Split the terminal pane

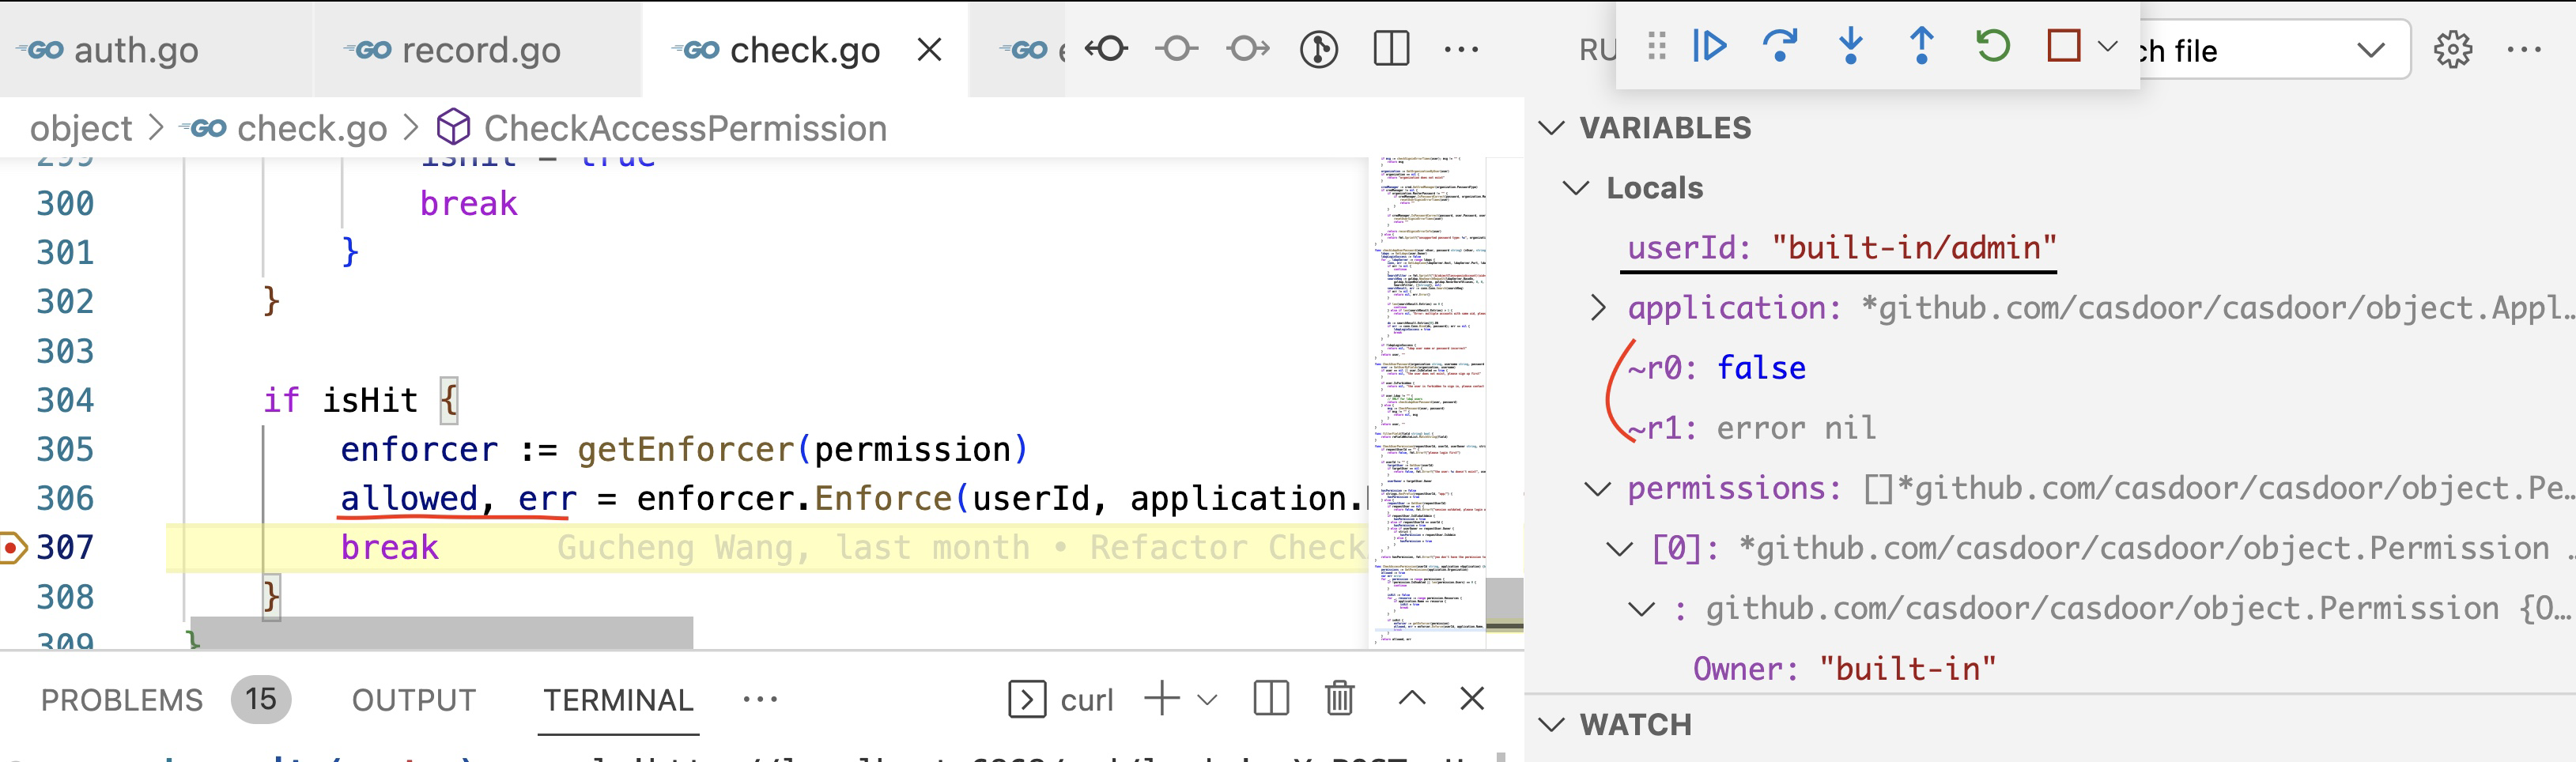click(1270, 698)
